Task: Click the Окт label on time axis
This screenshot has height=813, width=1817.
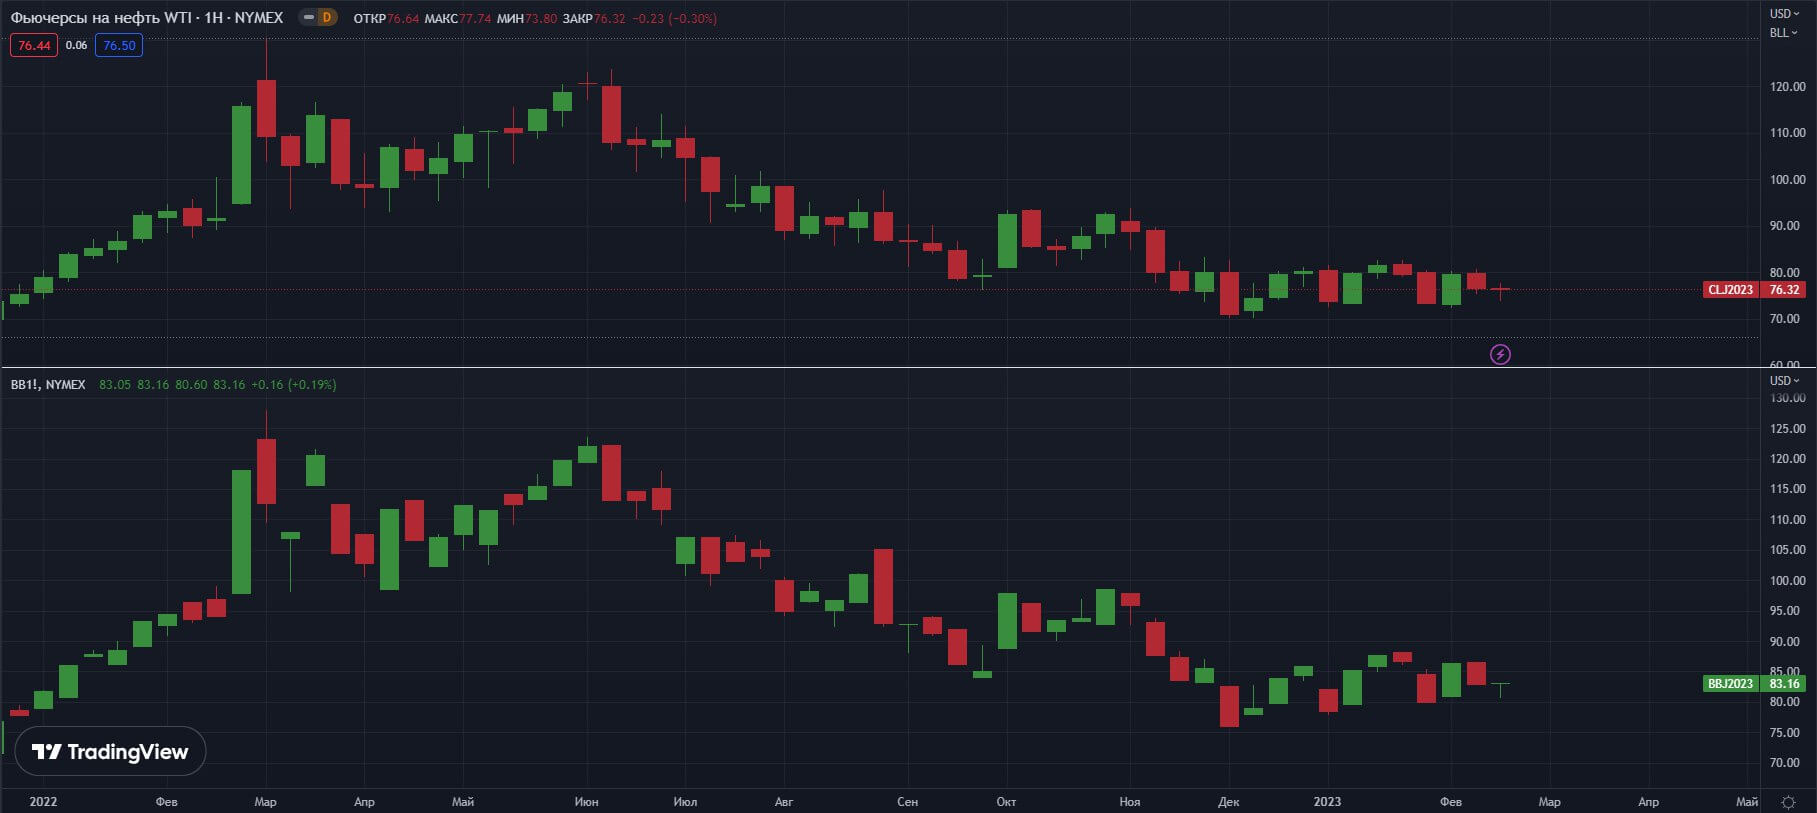Action: point(1006,802)
